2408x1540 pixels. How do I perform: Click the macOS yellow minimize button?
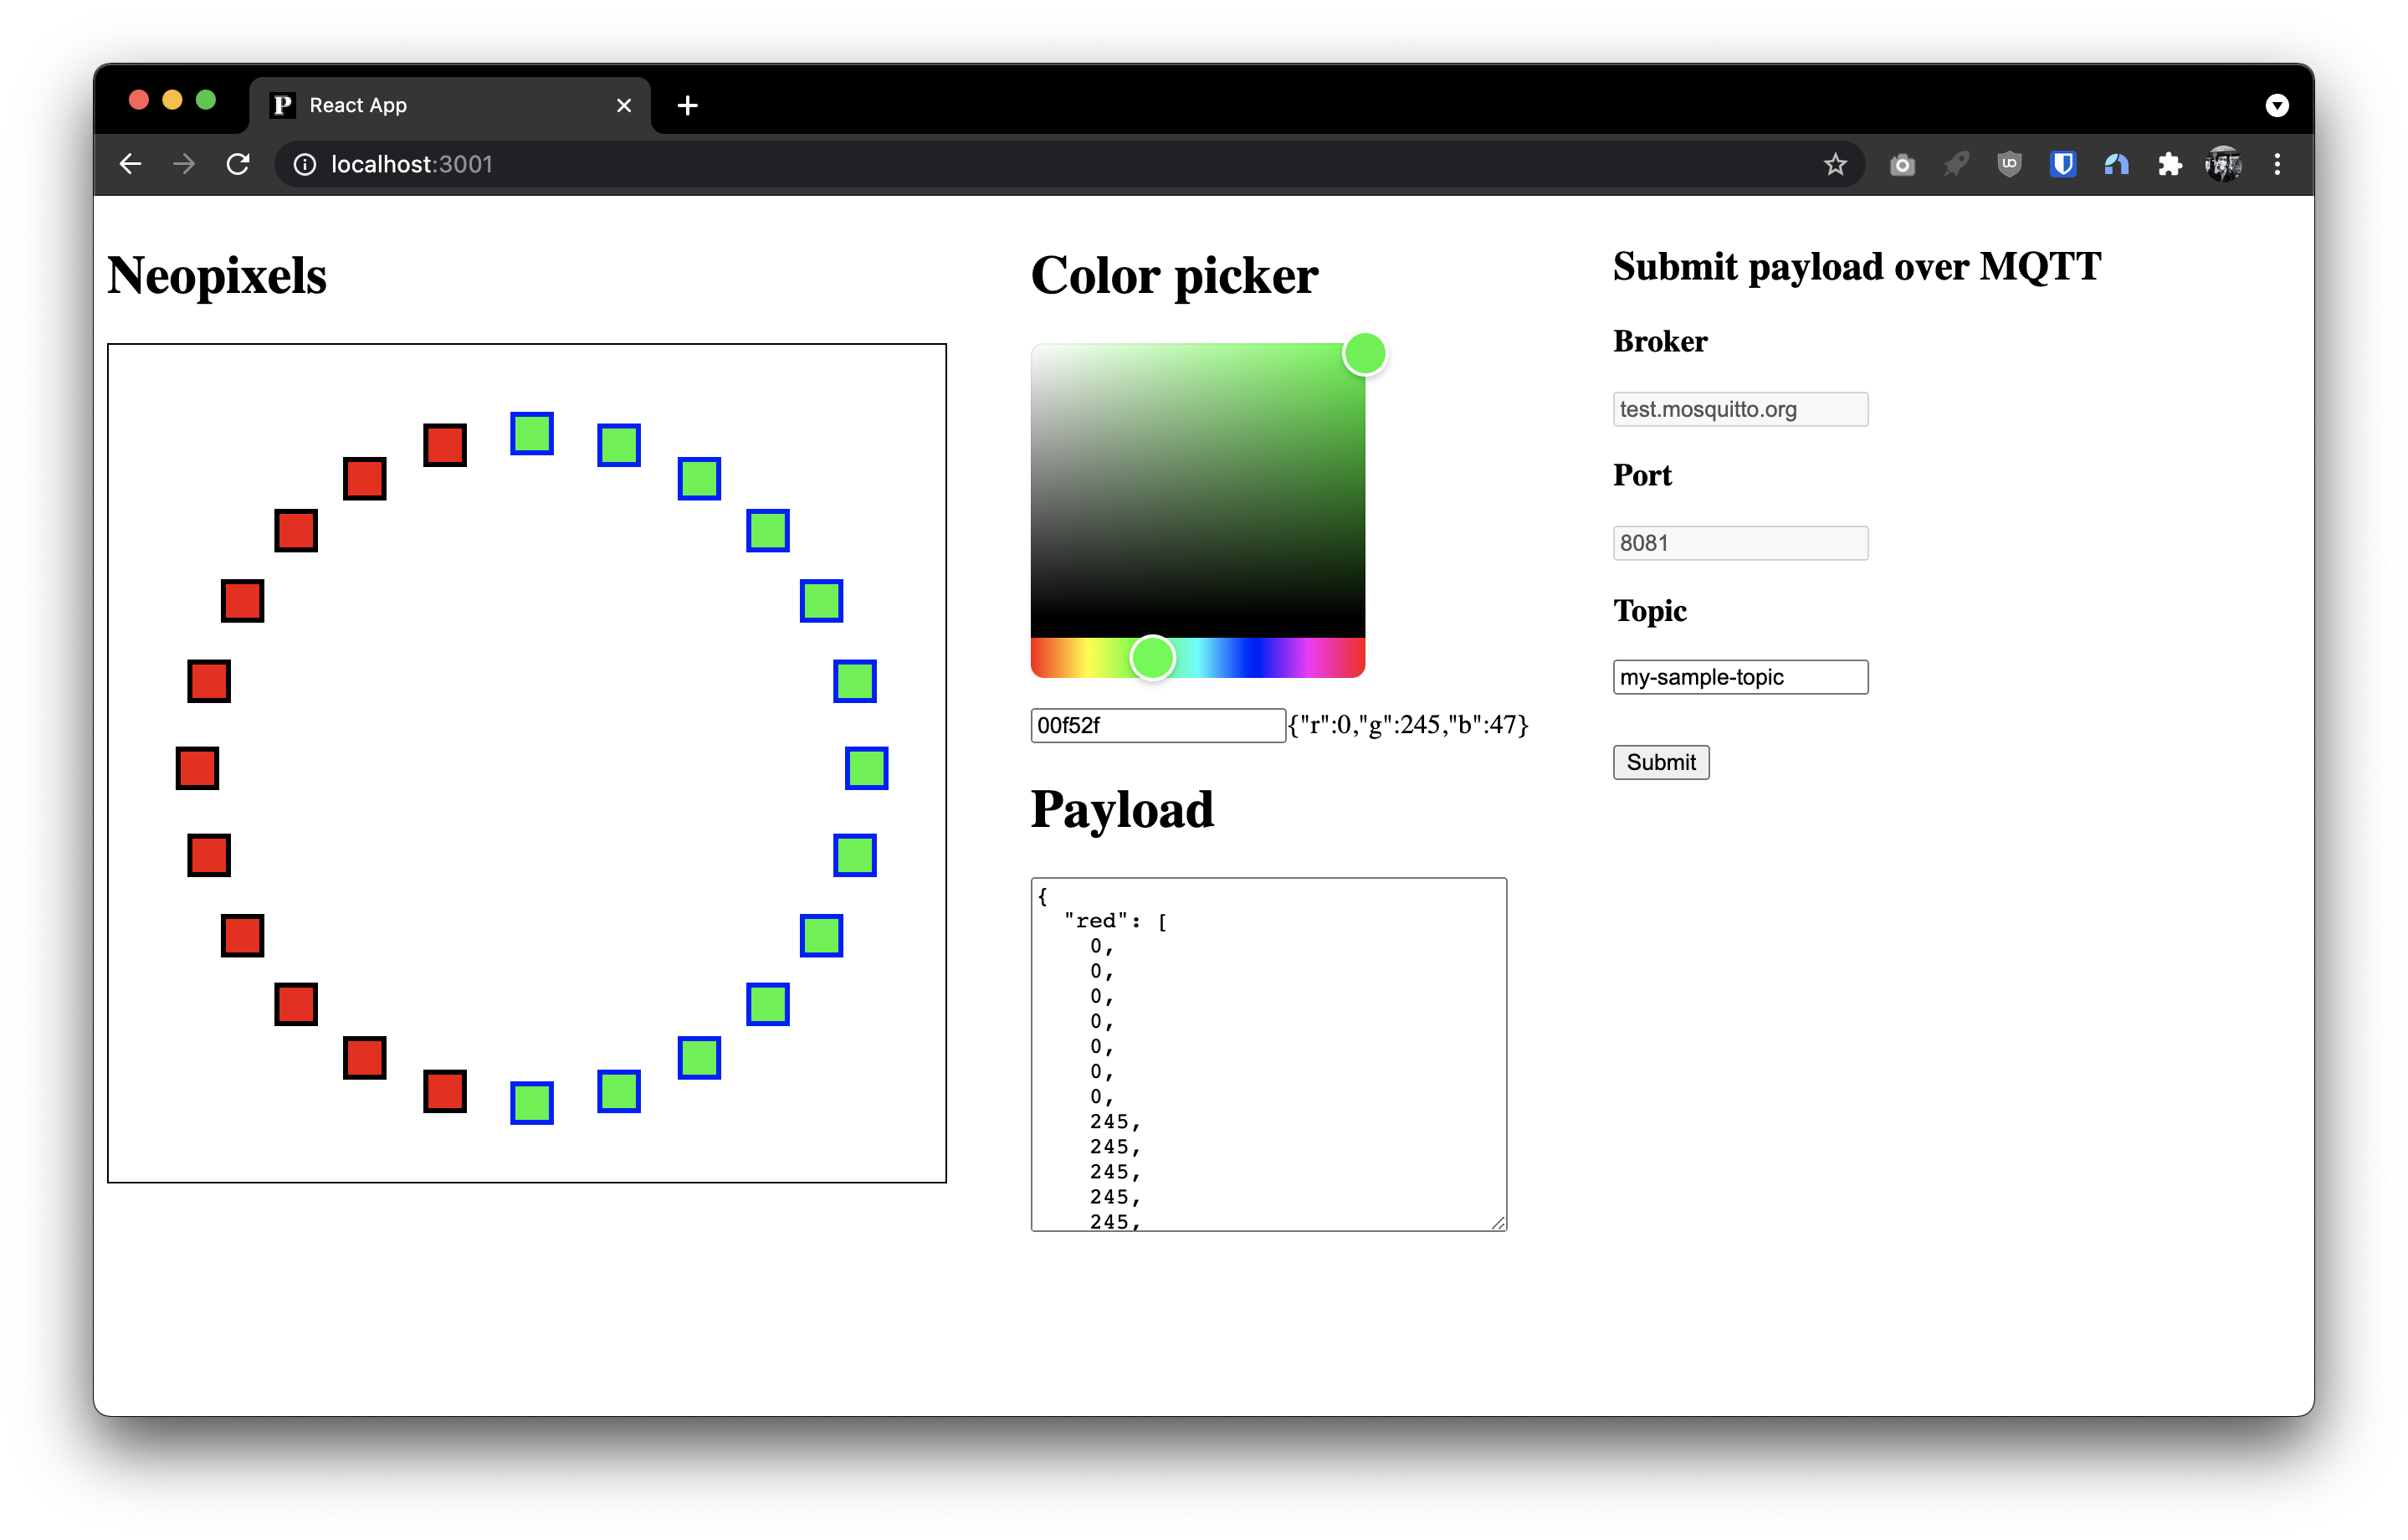point(172,100)
